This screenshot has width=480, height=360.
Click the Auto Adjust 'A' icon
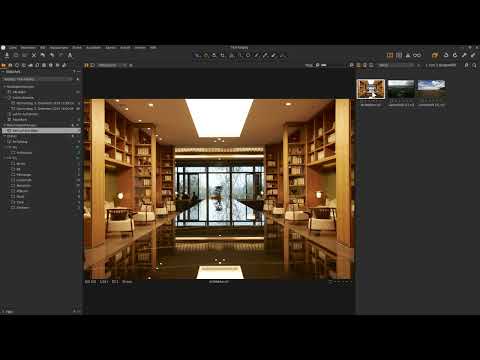[70, 55]
